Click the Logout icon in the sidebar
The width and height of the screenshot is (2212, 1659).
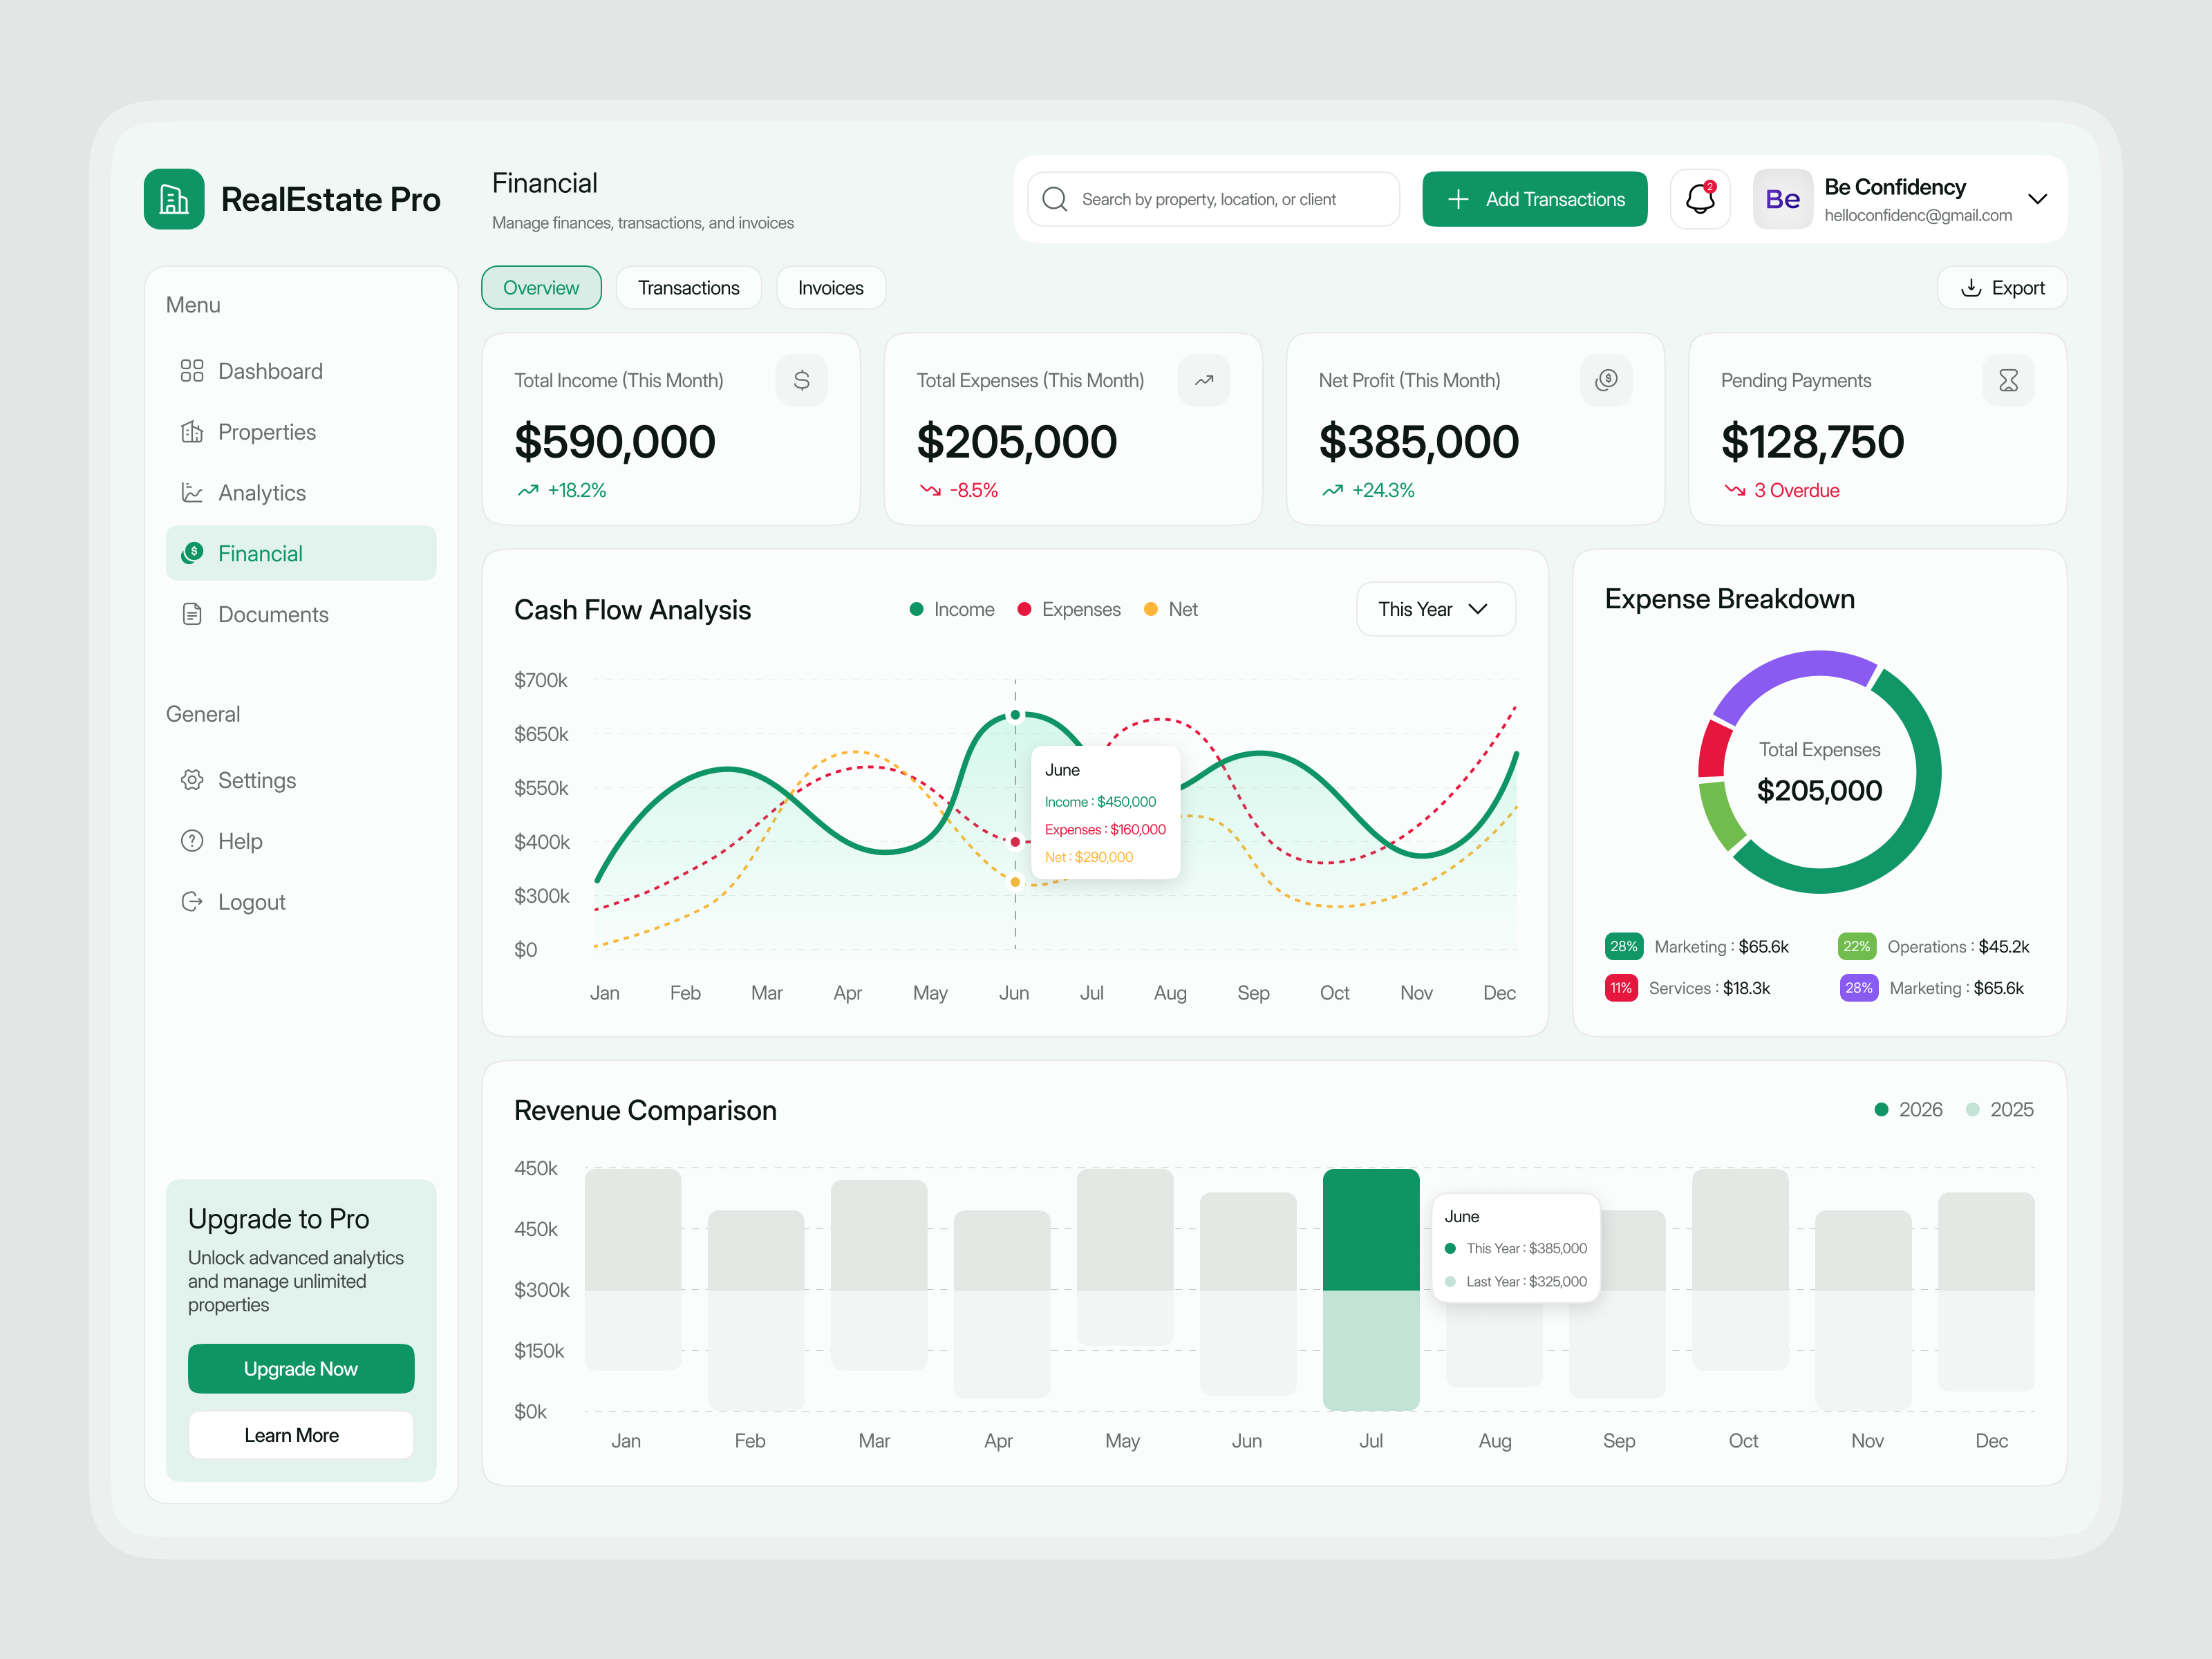tap(192, 901)
